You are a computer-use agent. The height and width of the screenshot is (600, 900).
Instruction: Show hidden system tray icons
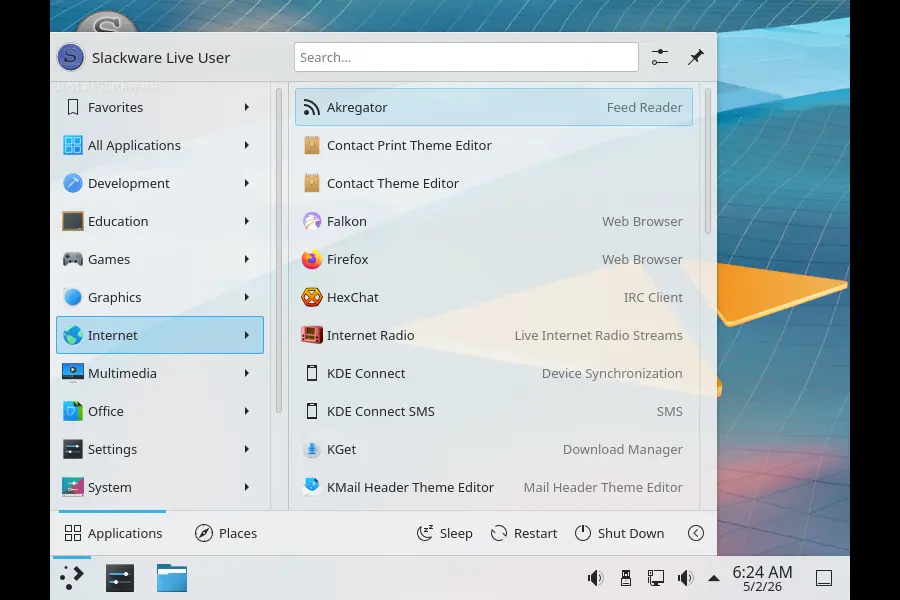click(713, 578)
